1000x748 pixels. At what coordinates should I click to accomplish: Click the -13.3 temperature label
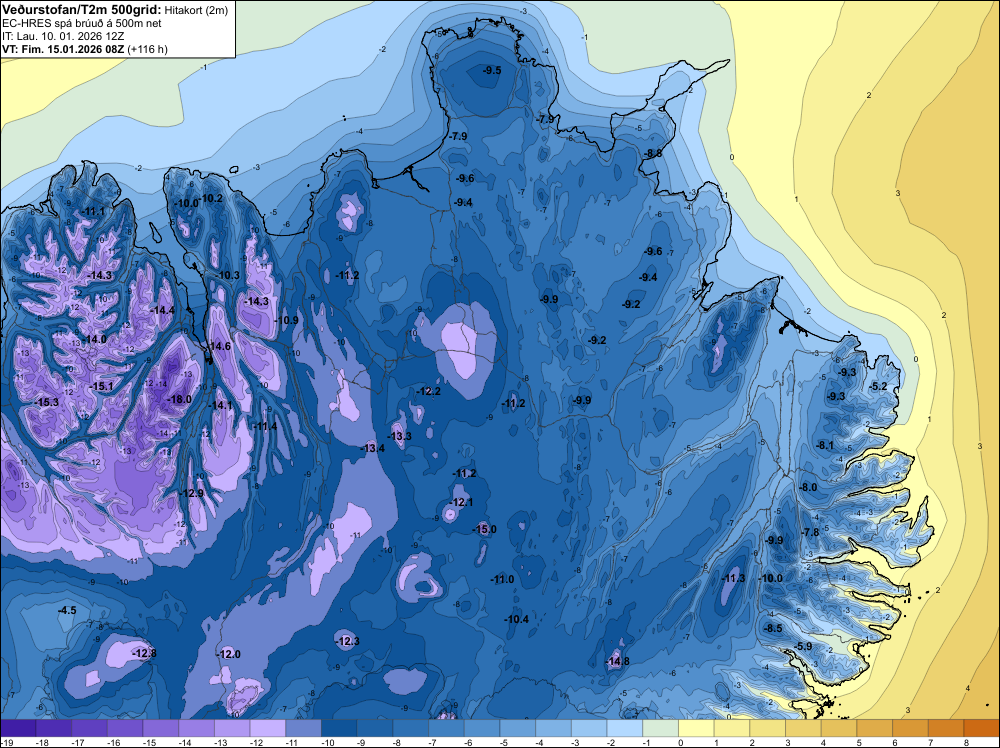click(399, 436)
